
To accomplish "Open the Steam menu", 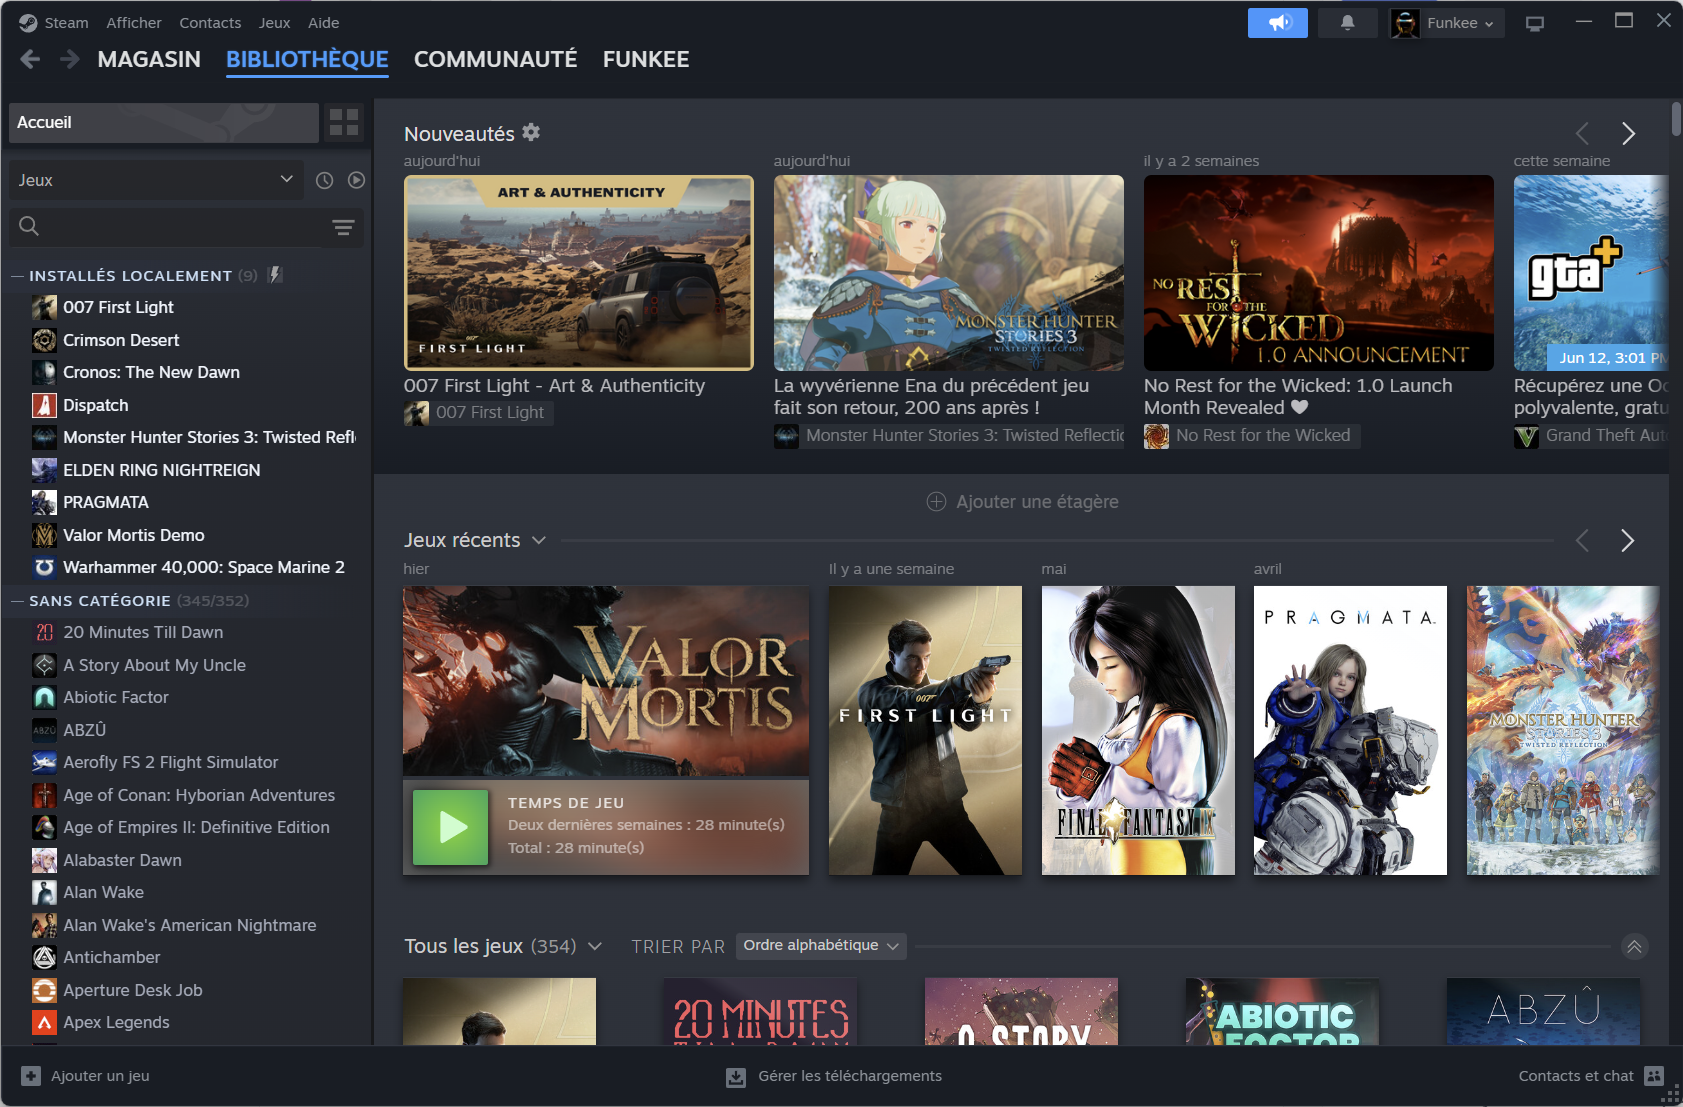I will (x=54, y=22).
